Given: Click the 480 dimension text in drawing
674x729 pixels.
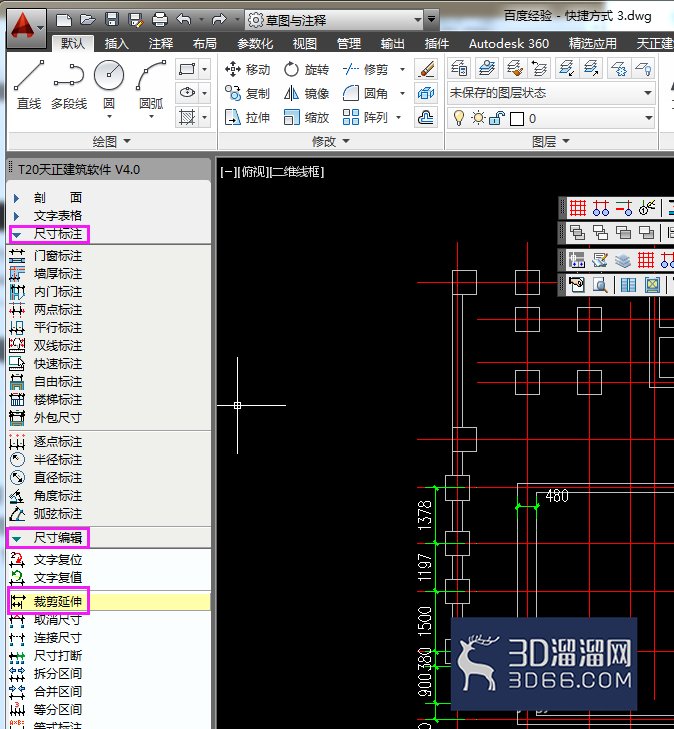Looking at the screenshot, I should pos(557,496).
